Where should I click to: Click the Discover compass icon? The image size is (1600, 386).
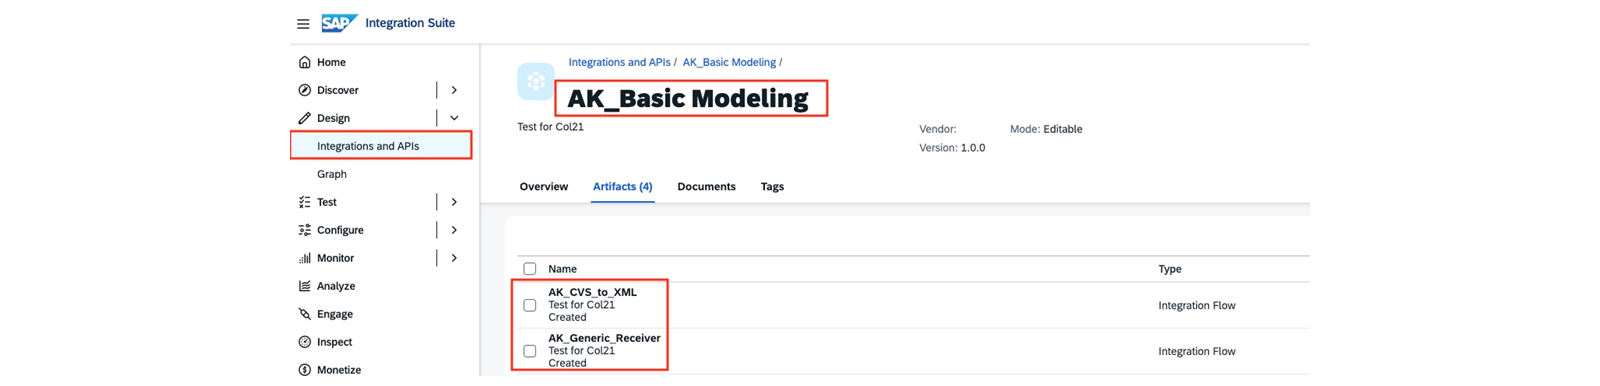click(304, 90)
